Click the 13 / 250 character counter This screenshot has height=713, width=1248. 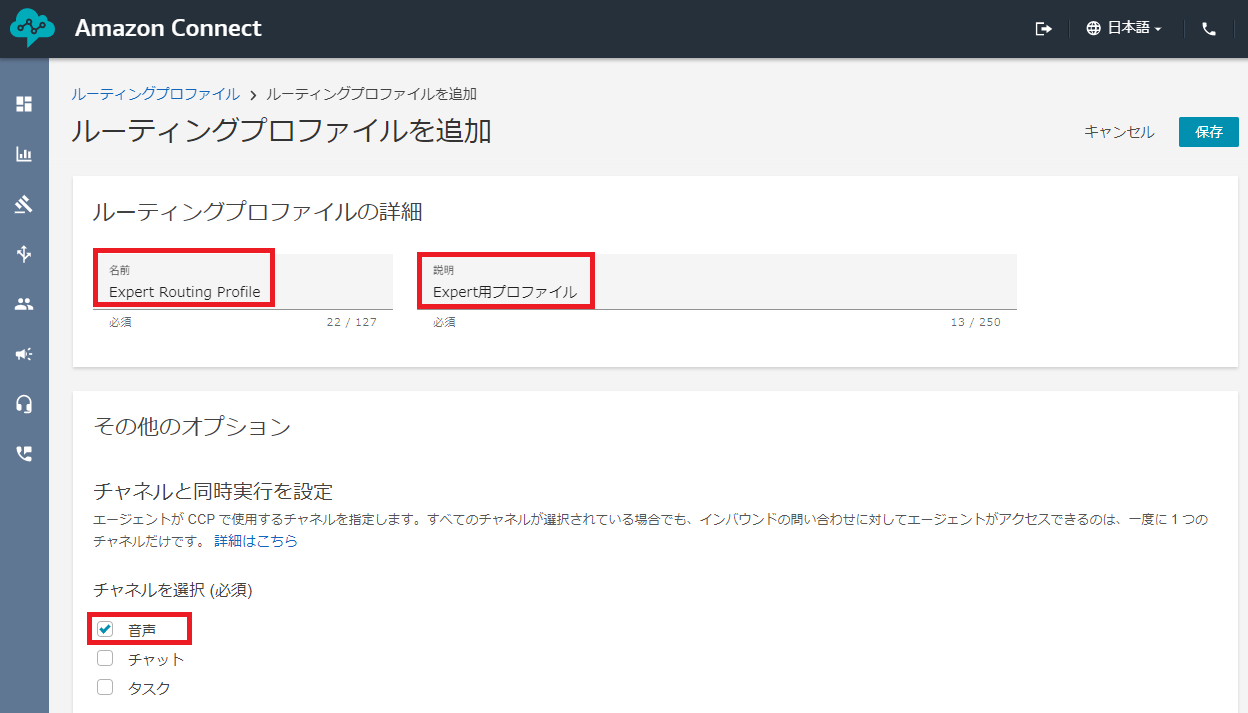[975, 322]
